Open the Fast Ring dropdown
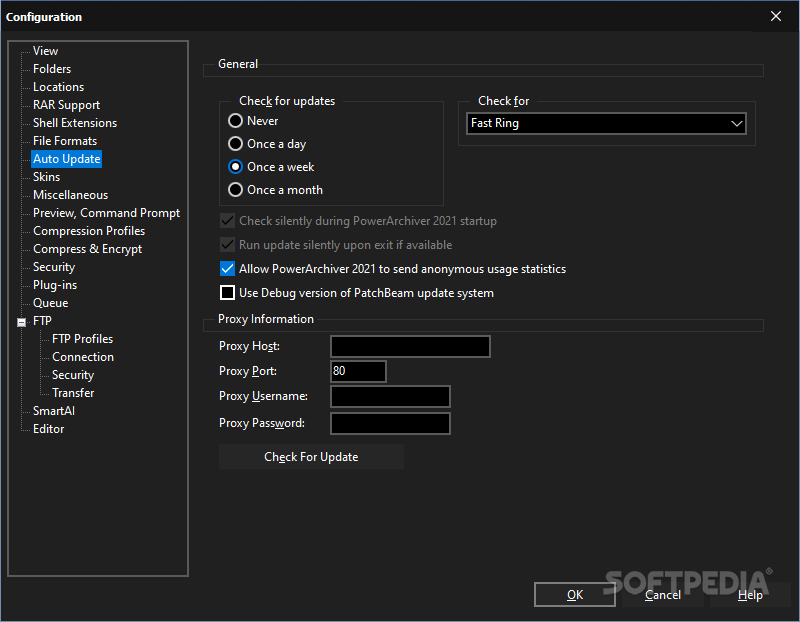 606,123
